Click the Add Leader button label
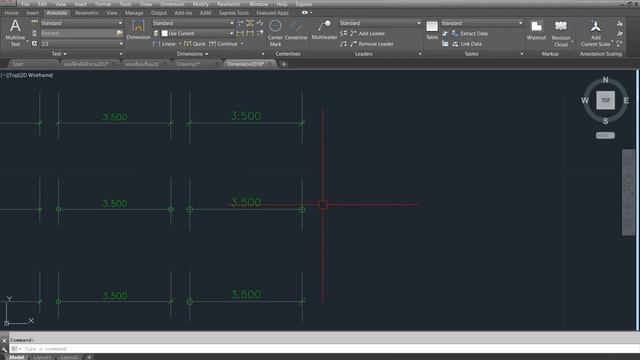This screenshot has width=640, height=360. click(x=371, y=33)
